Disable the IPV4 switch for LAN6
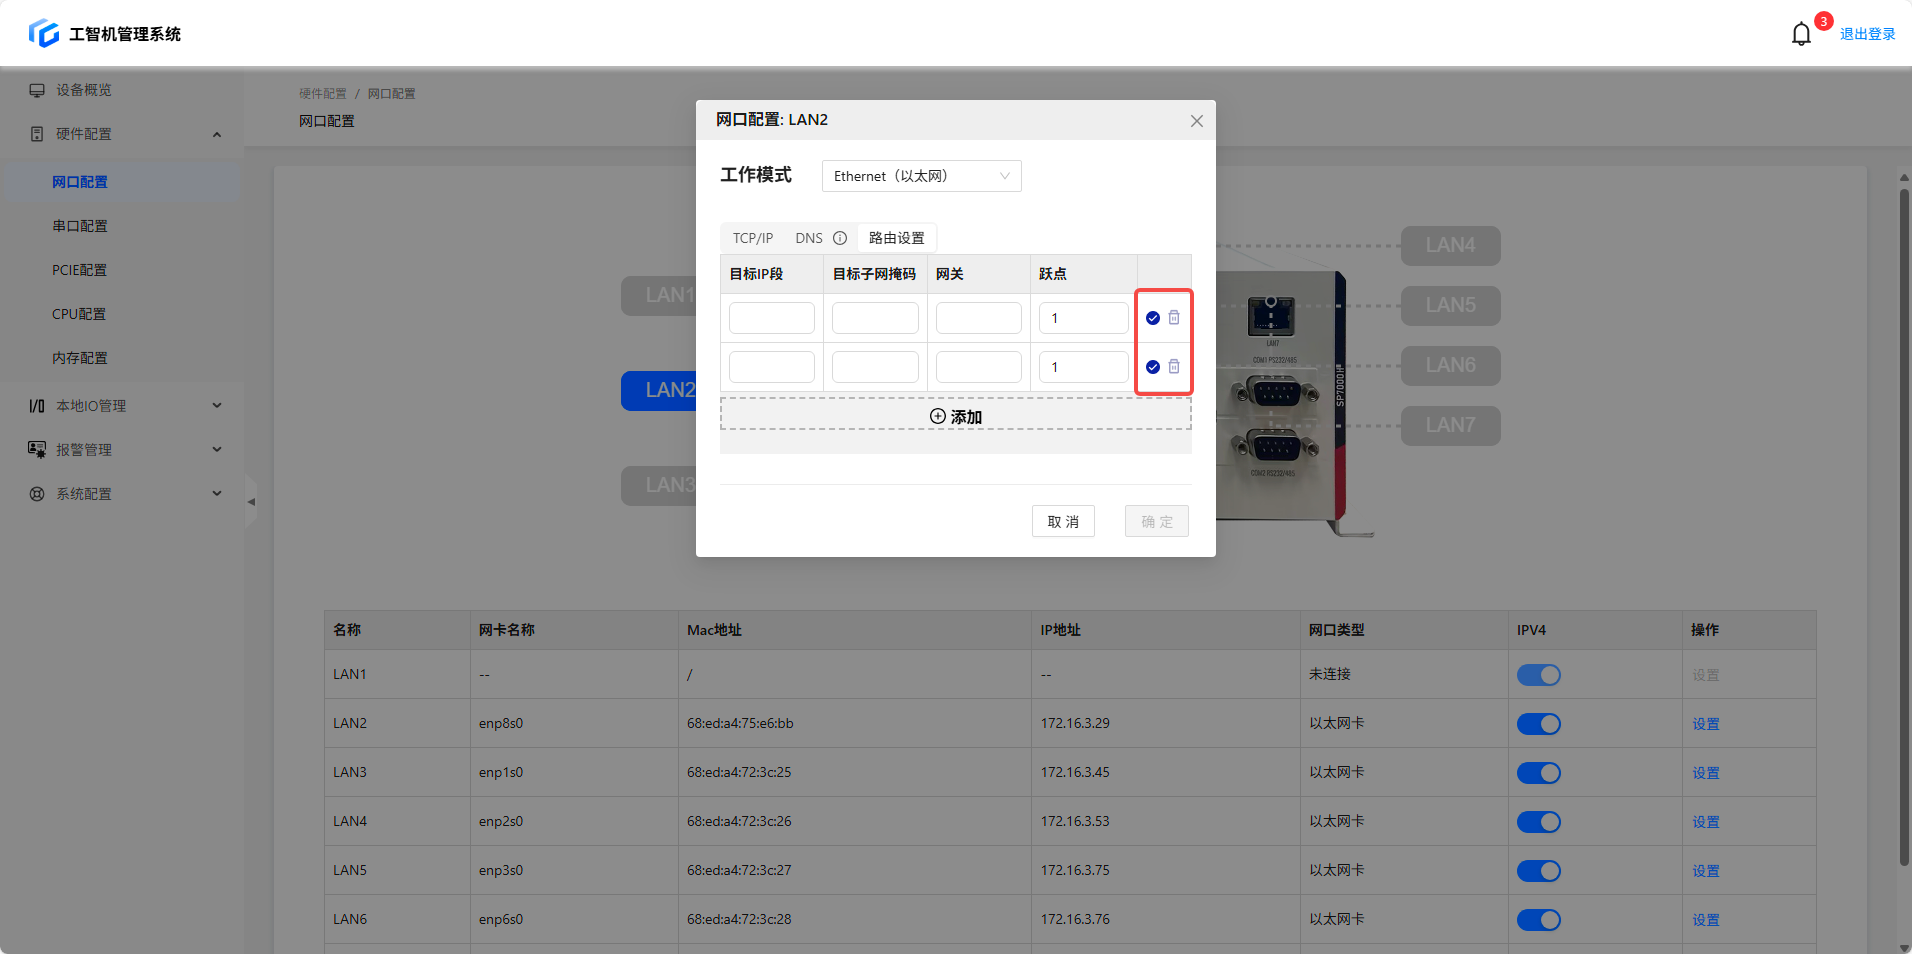 (x=1538, y=920)
